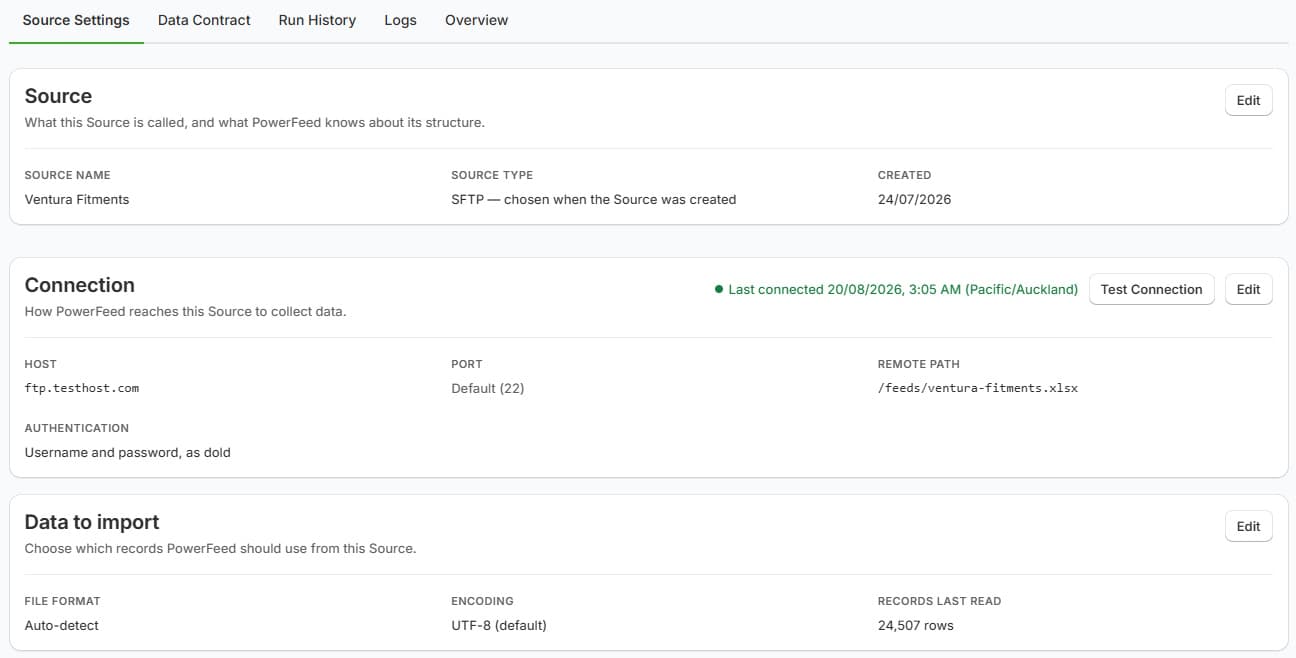Click the SOURCE TYPE field label

[492, 175]
